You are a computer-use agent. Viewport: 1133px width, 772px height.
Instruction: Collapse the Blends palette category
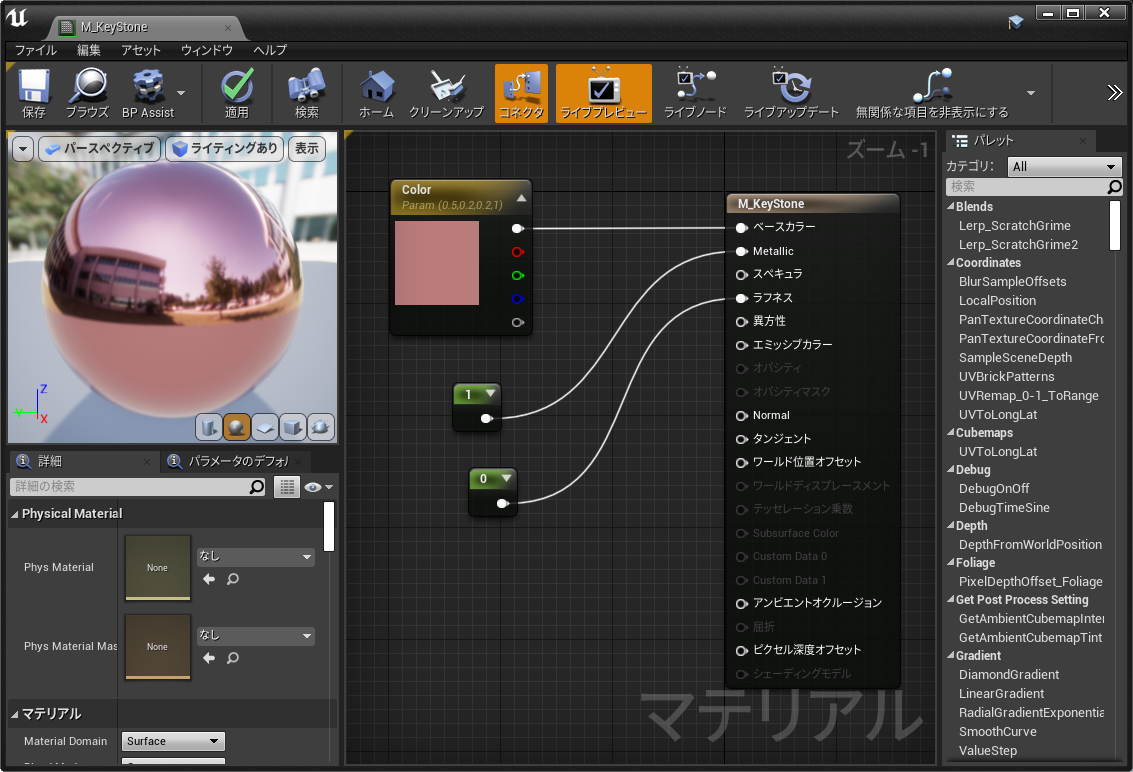[951, 207]
